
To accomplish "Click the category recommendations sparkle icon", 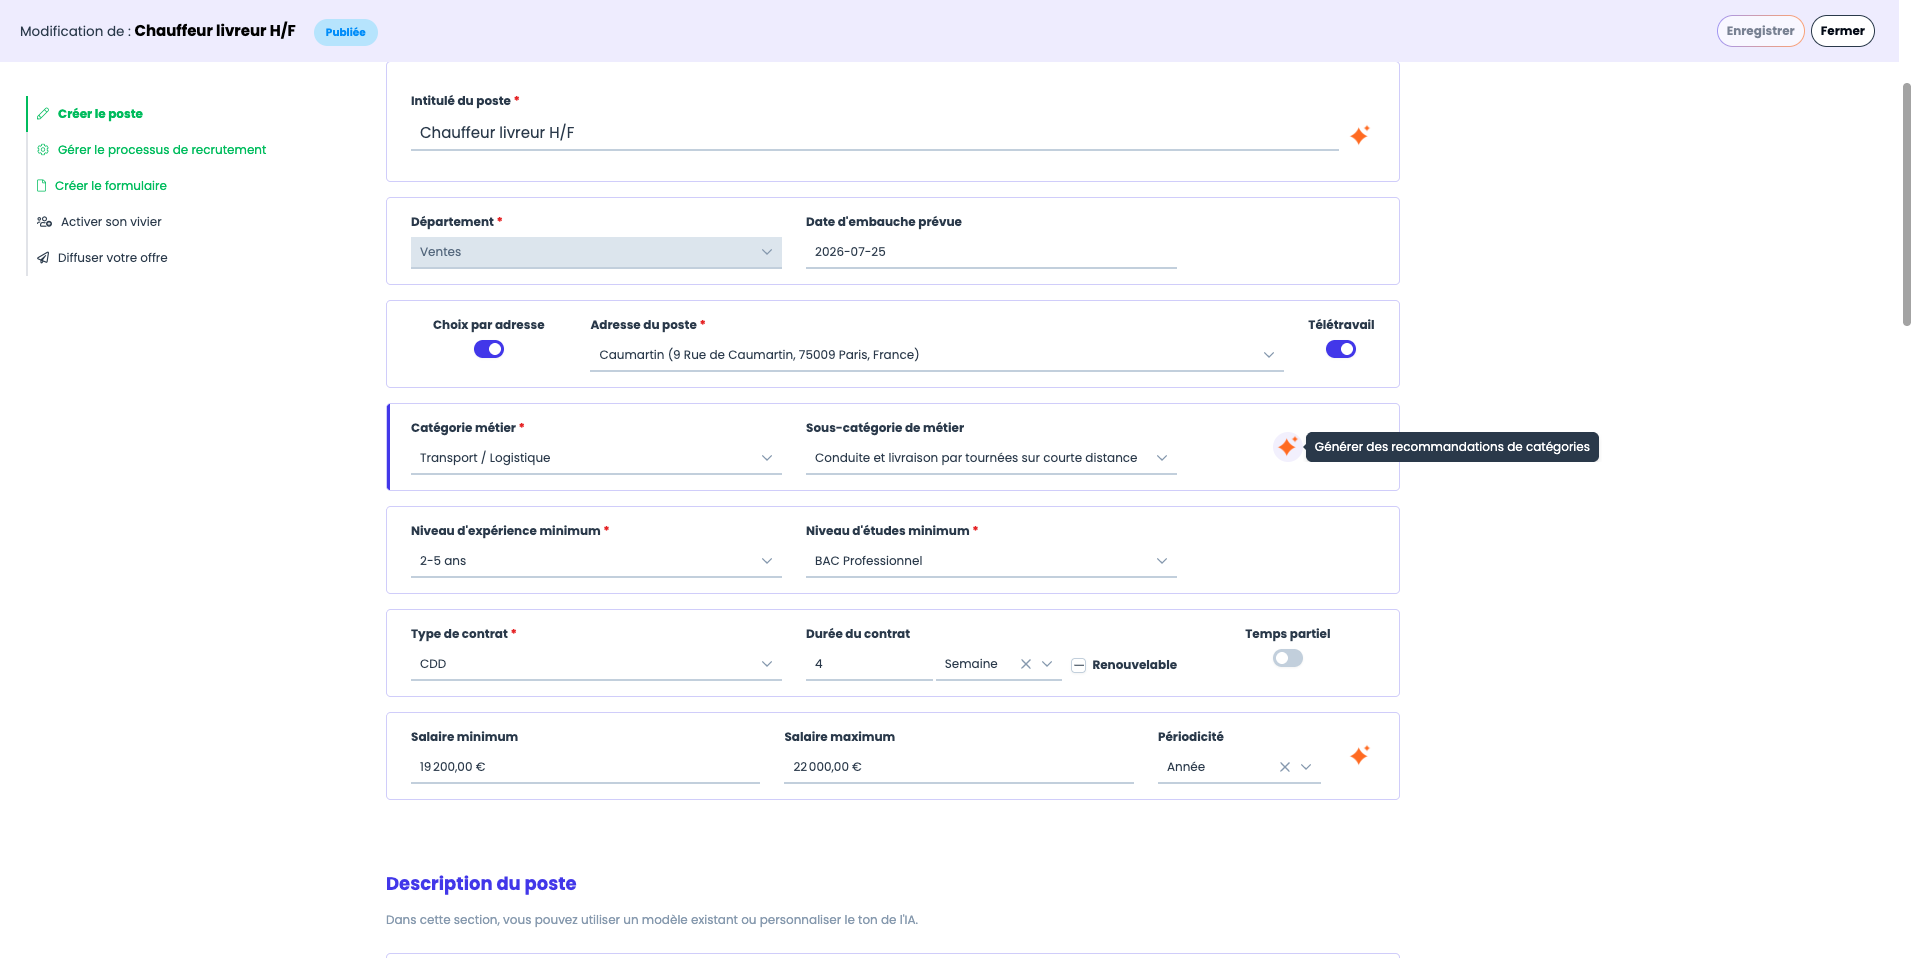I will tap(1287, 447).
